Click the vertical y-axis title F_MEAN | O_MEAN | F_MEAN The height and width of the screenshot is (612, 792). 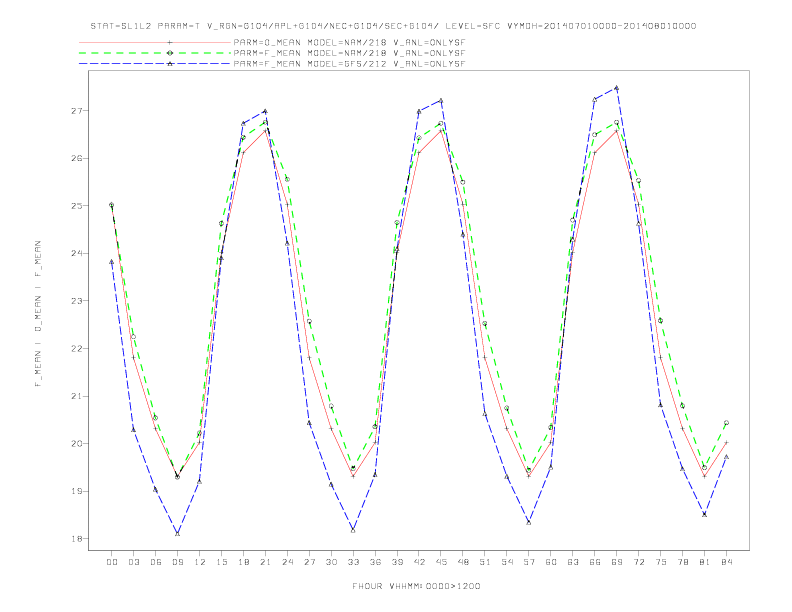tap(38, 314)
